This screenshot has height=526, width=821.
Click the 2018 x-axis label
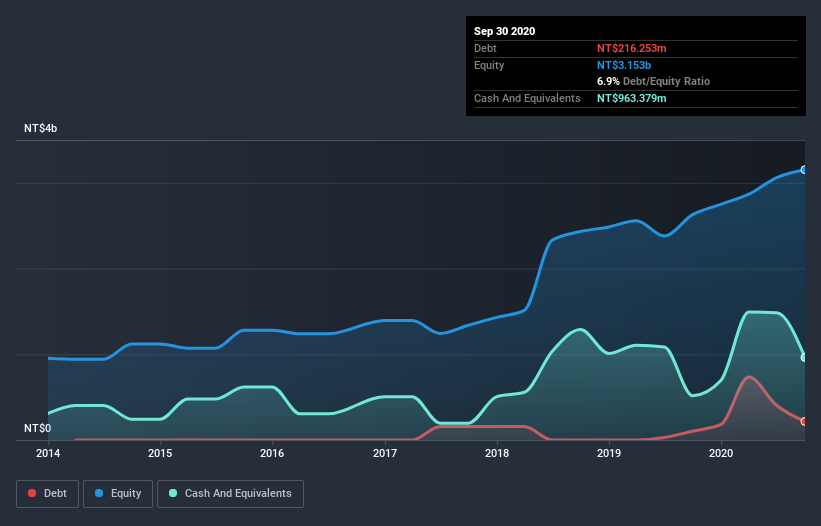(x=497, y=453)
